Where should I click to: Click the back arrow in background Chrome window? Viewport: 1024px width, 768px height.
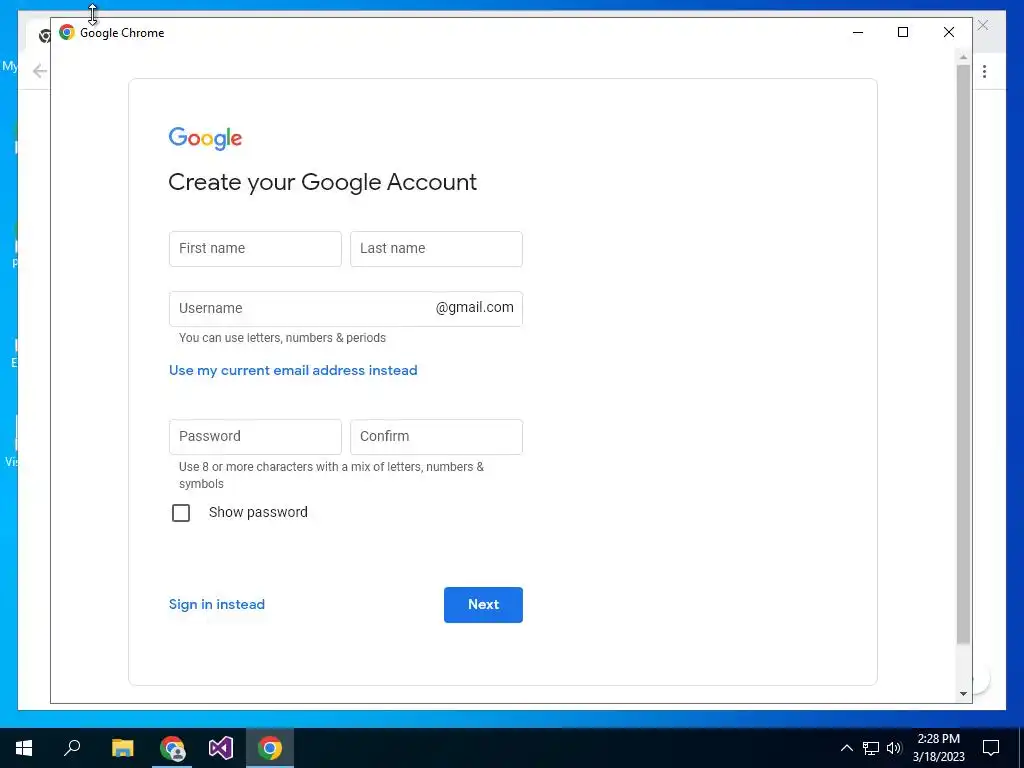click(40, 71)
